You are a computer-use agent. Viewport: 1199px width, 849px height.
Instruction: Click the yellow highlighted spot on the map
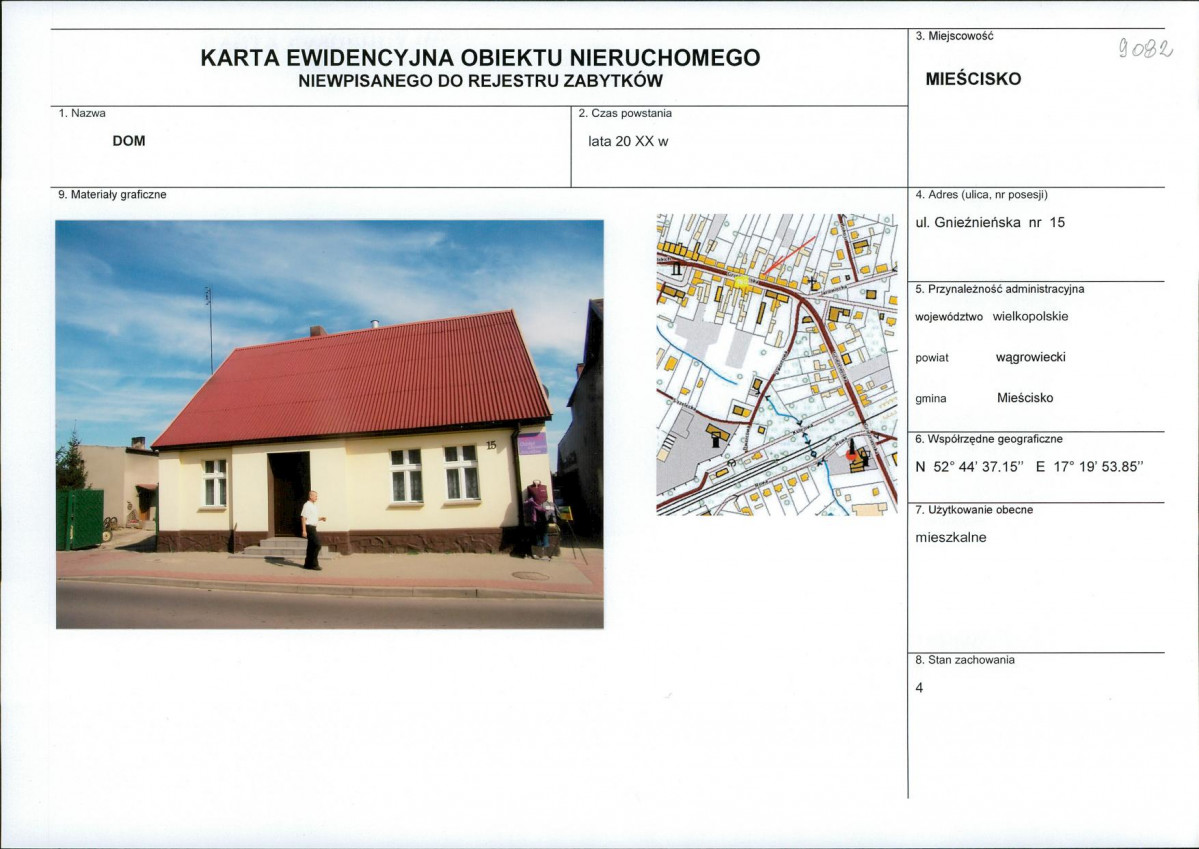click(x=742, y=282)
